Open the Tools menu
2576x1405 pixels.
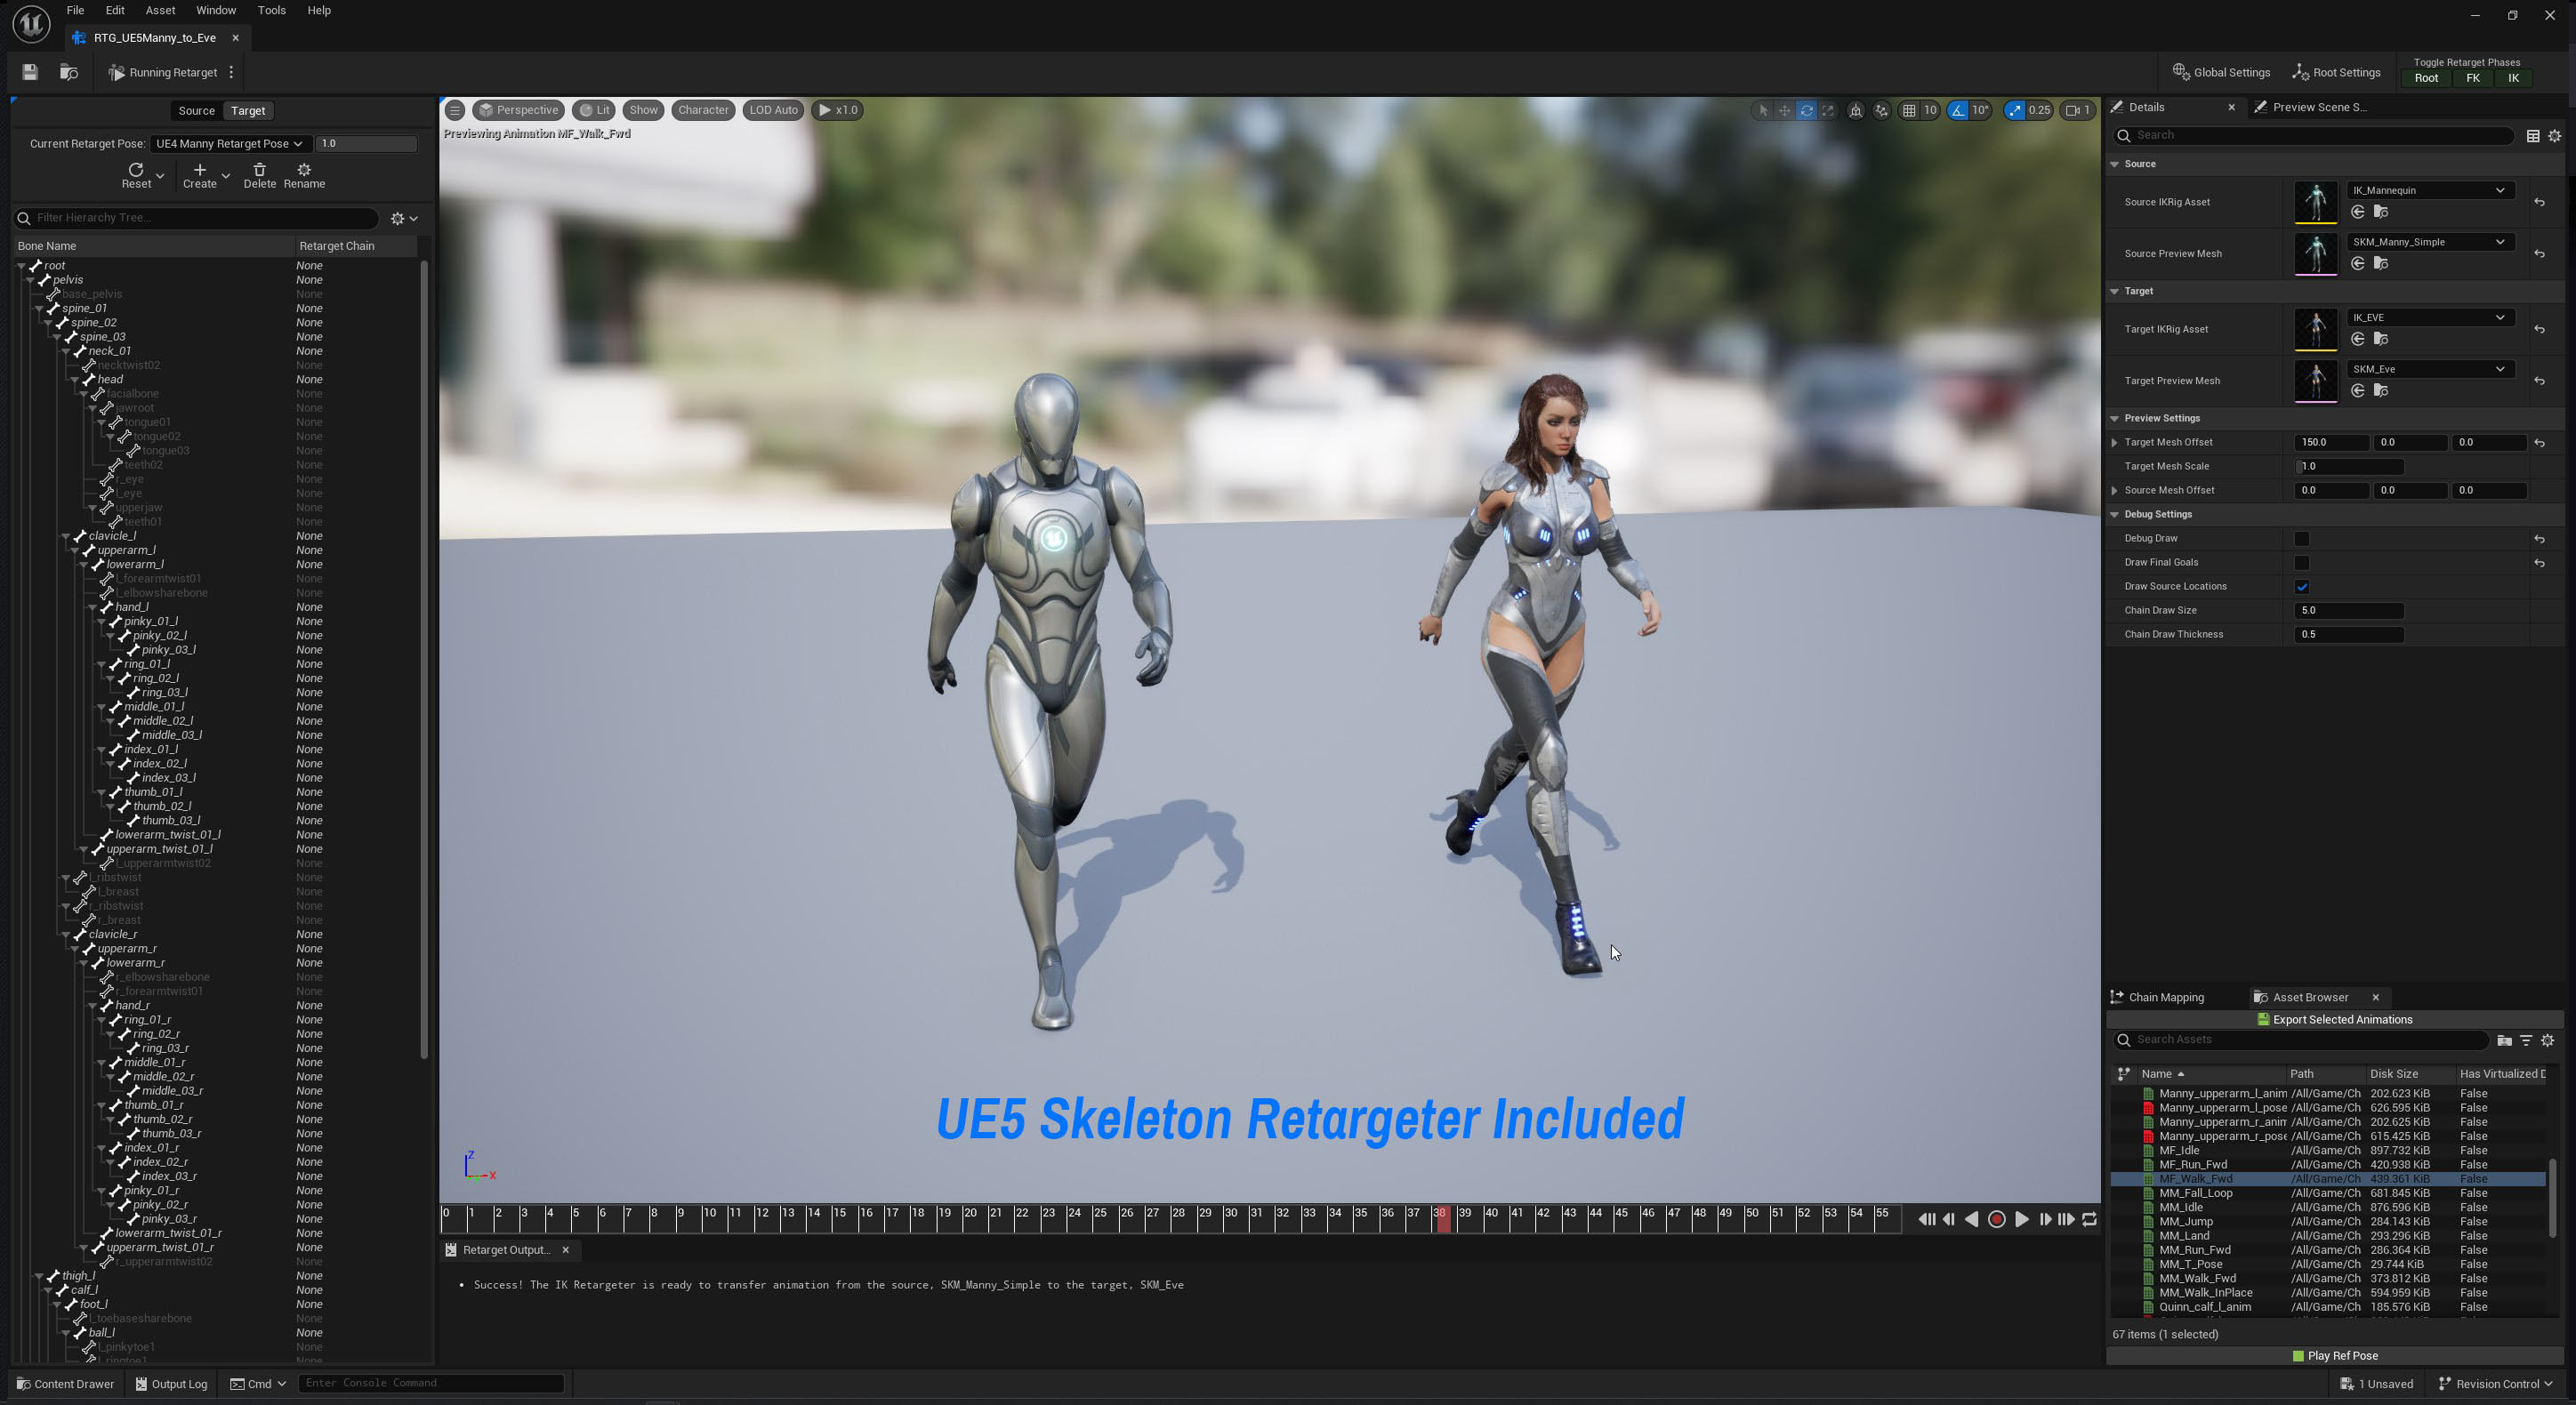pos(271,10)
